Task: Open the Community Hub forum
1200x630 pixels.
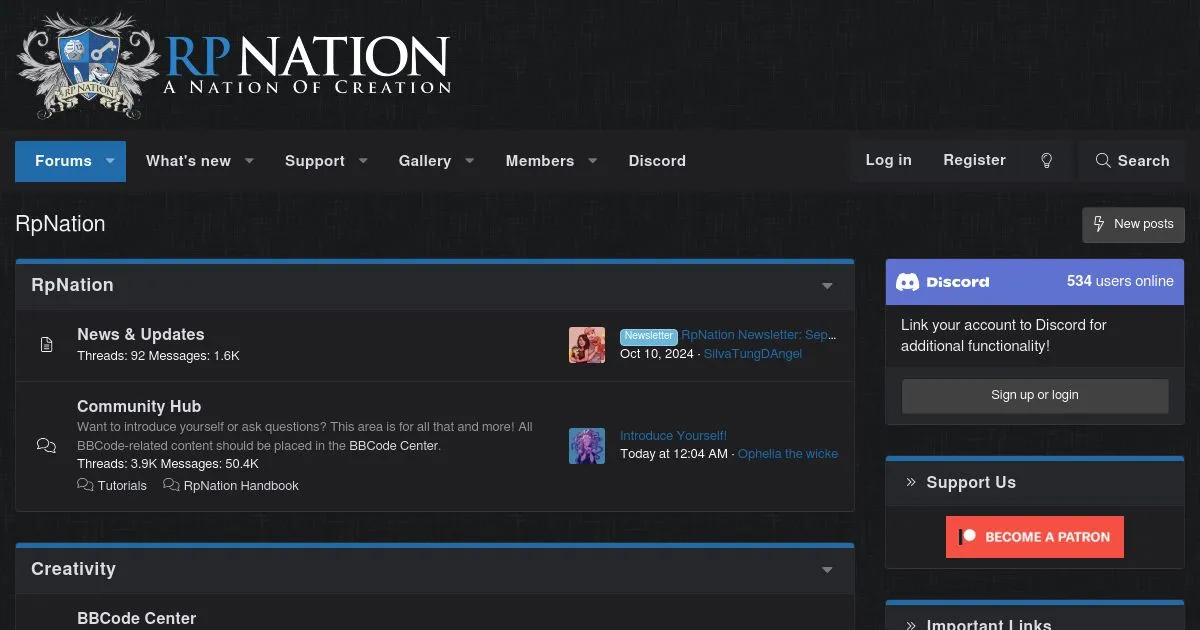Action: pyautogui.click(x=139, y=406)
